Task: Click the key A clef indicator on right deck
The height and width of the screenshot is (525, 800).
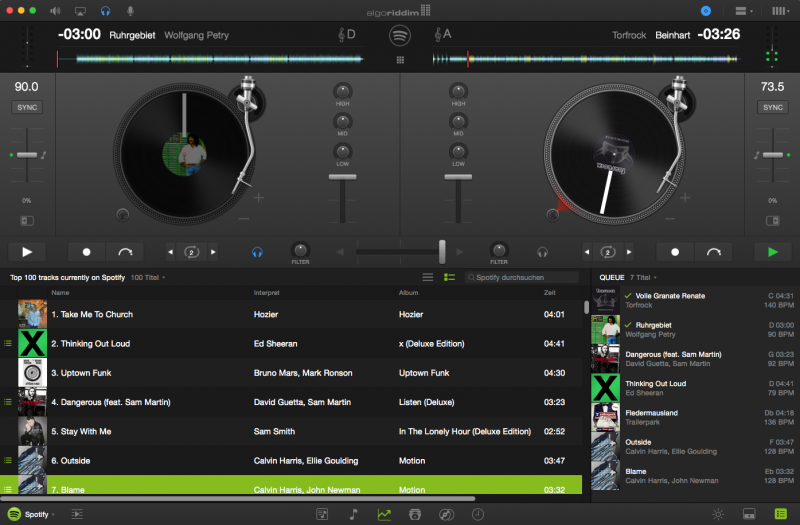Action: pos(442,35)
